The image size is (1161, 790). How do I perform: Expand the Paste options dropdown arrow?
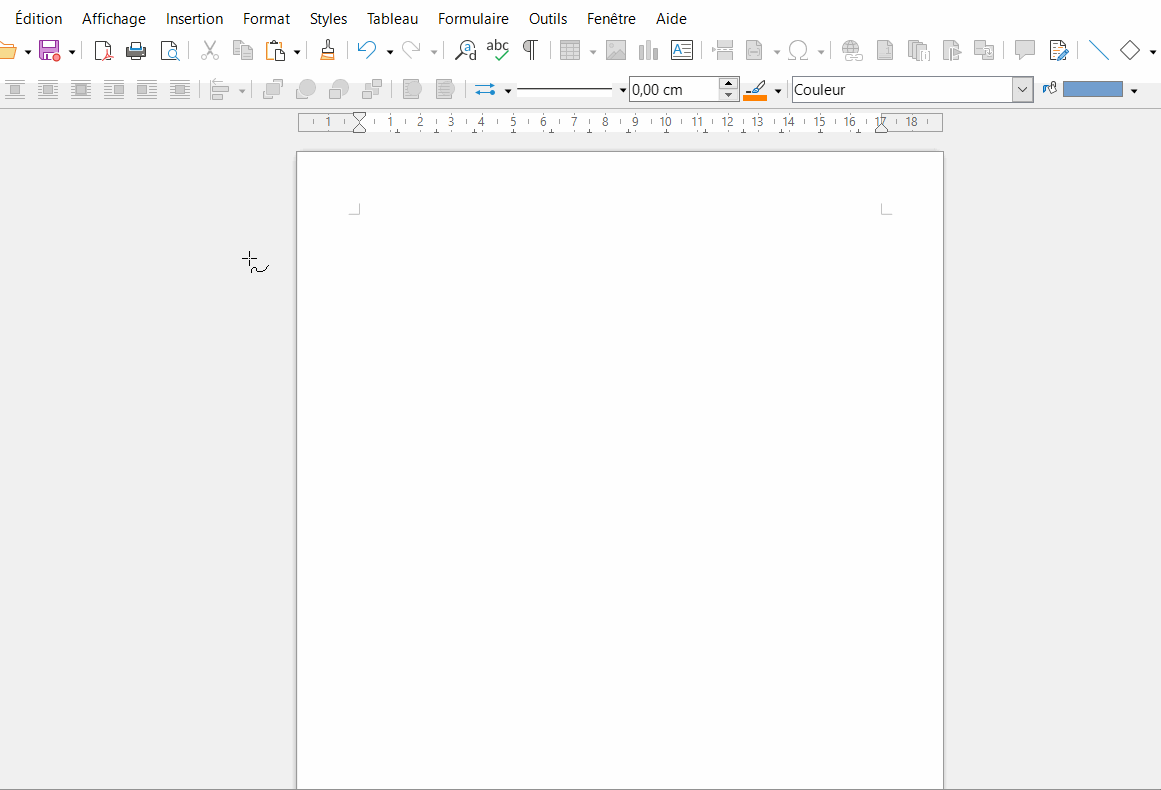(x=297, y=52)
